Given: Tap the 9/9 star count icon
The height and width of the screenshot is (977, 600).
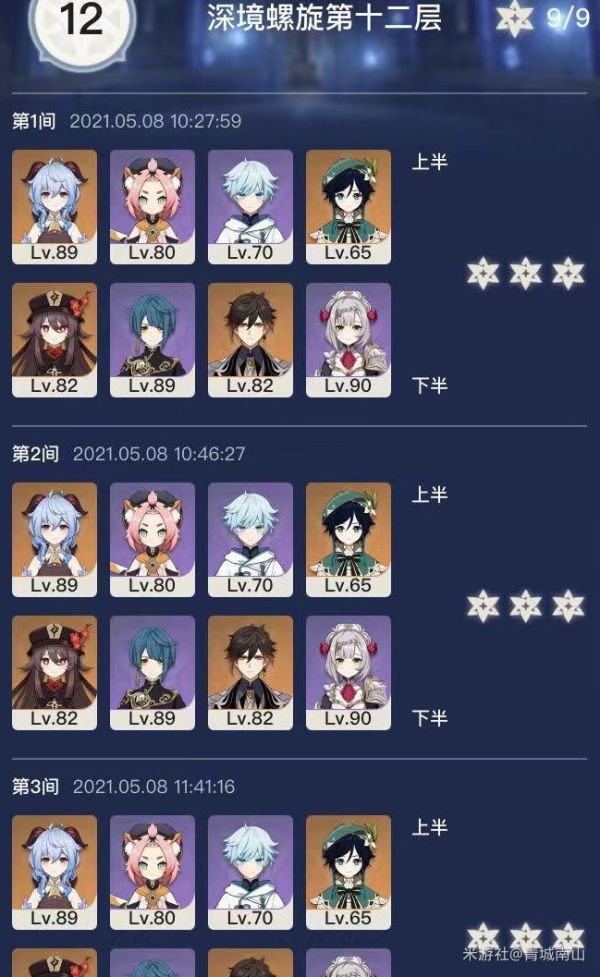Looking at the screenshot, I should pyautogui.click(x=515, y=17).
